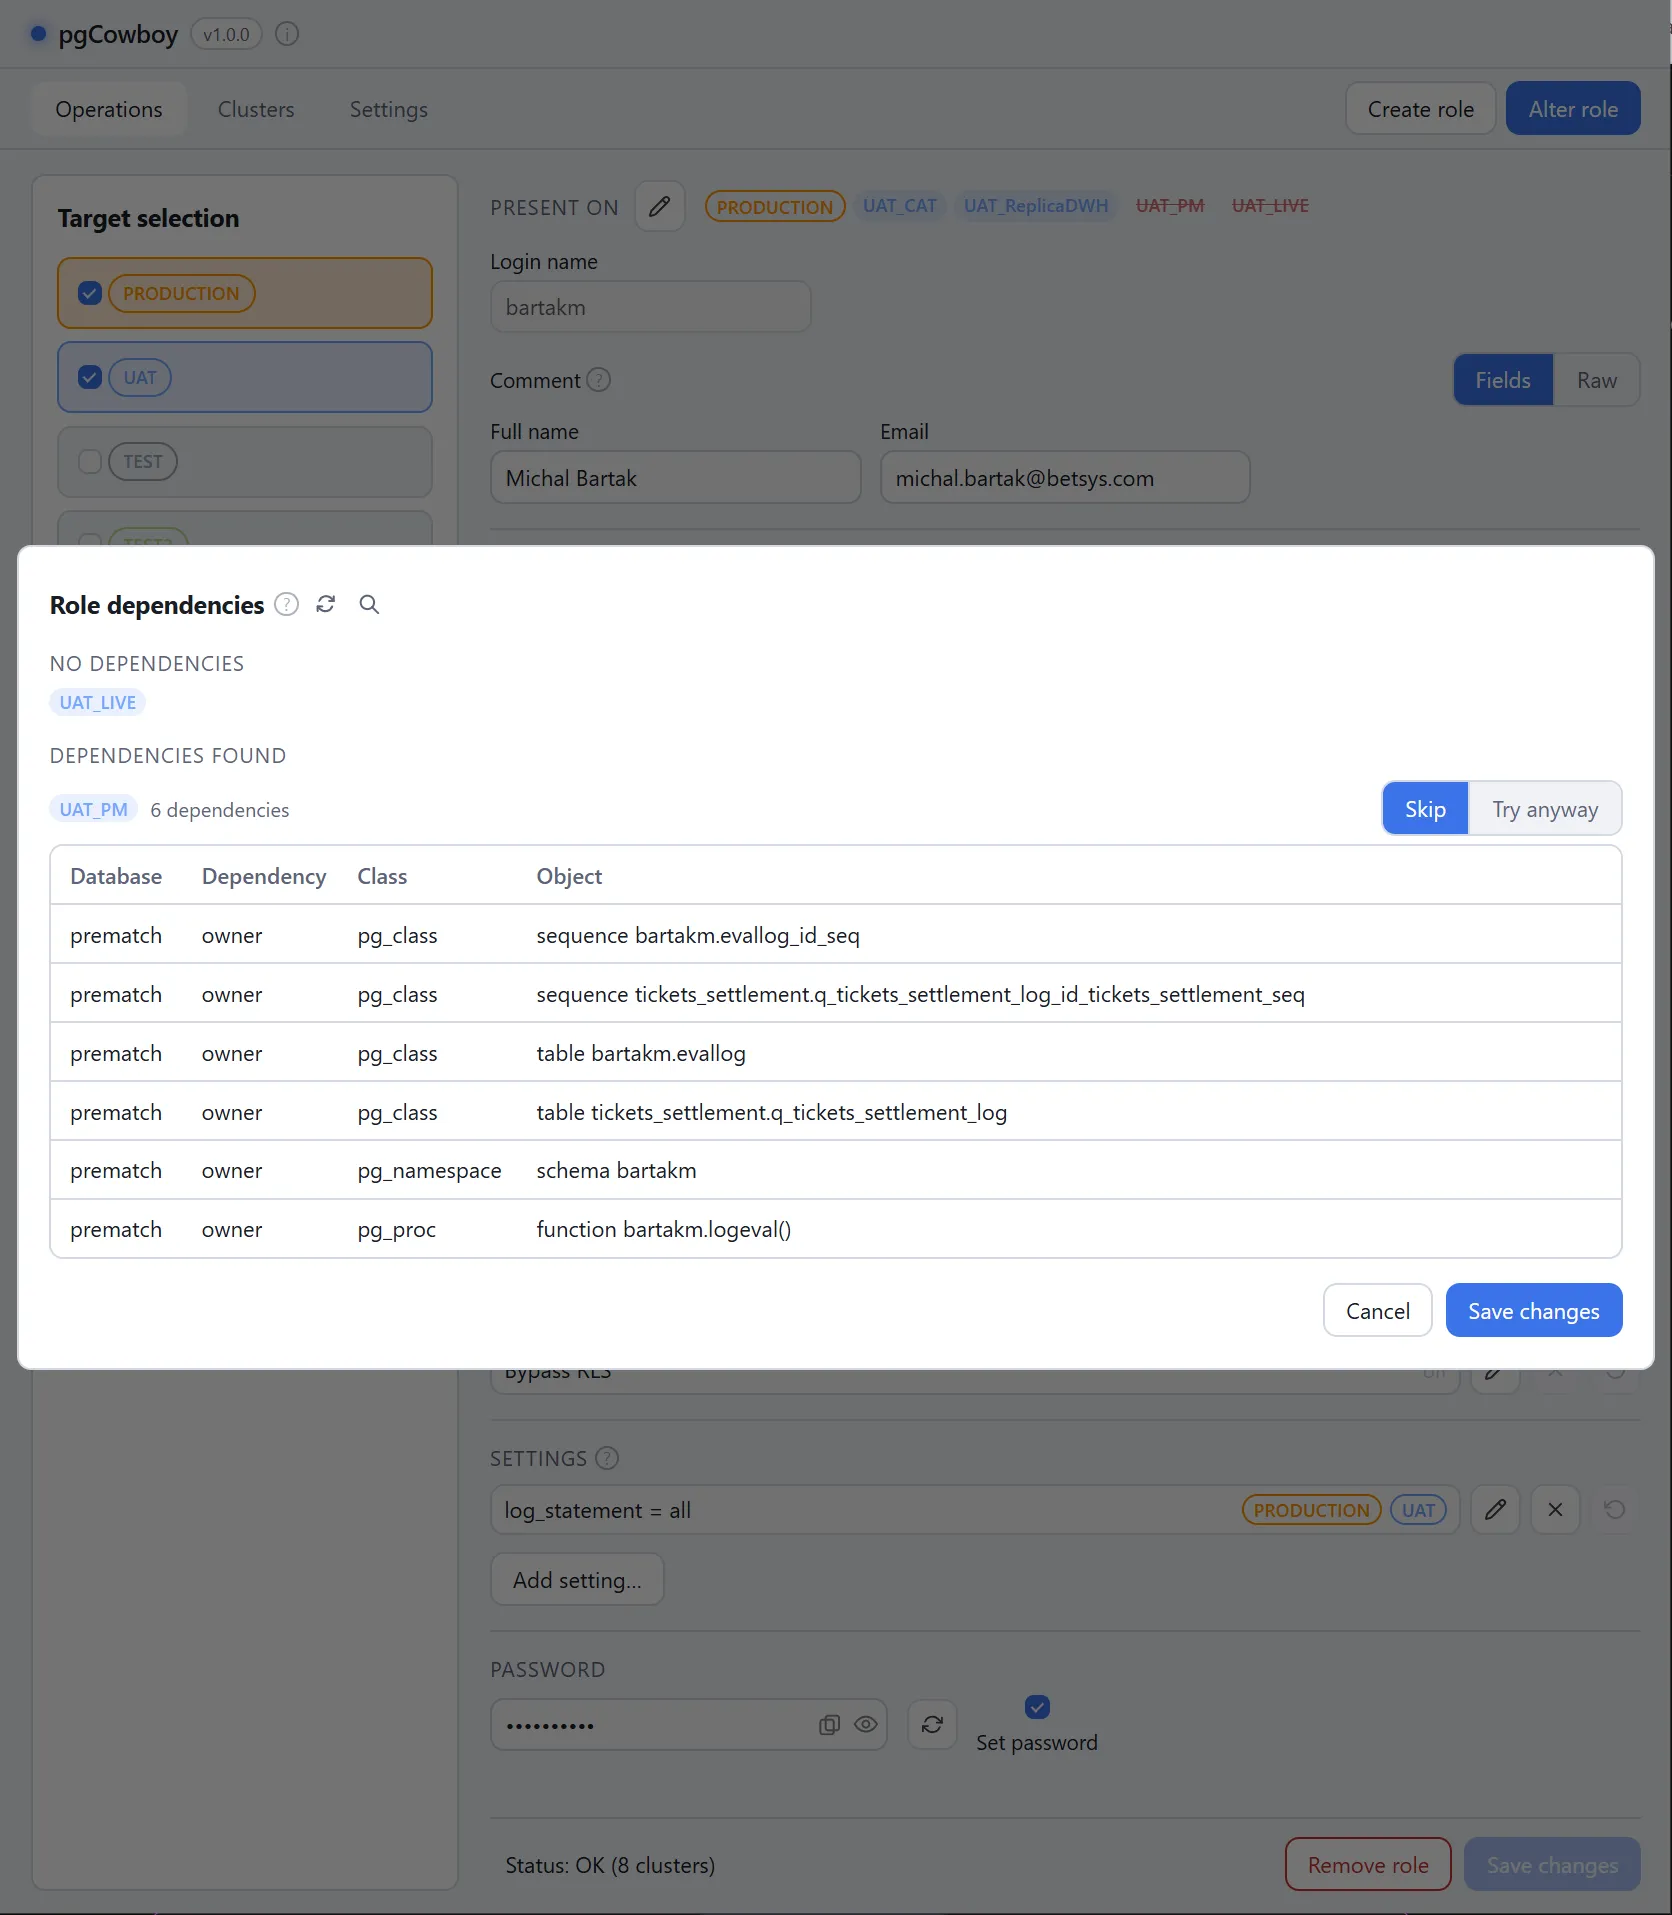Show the password with the eye icon
This screenshot has width=1672, height=1915.
click(866, 1725)
